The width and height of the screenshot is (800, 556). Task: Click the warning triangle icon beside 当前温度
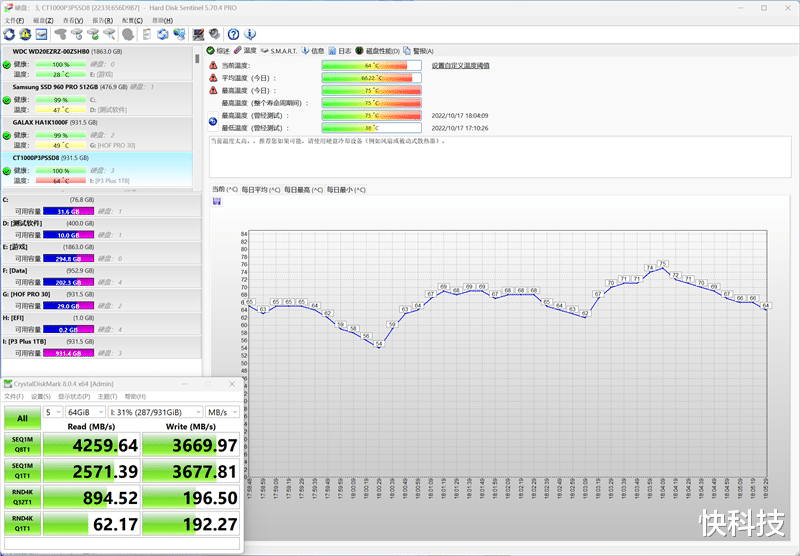(x=213, y=65)
